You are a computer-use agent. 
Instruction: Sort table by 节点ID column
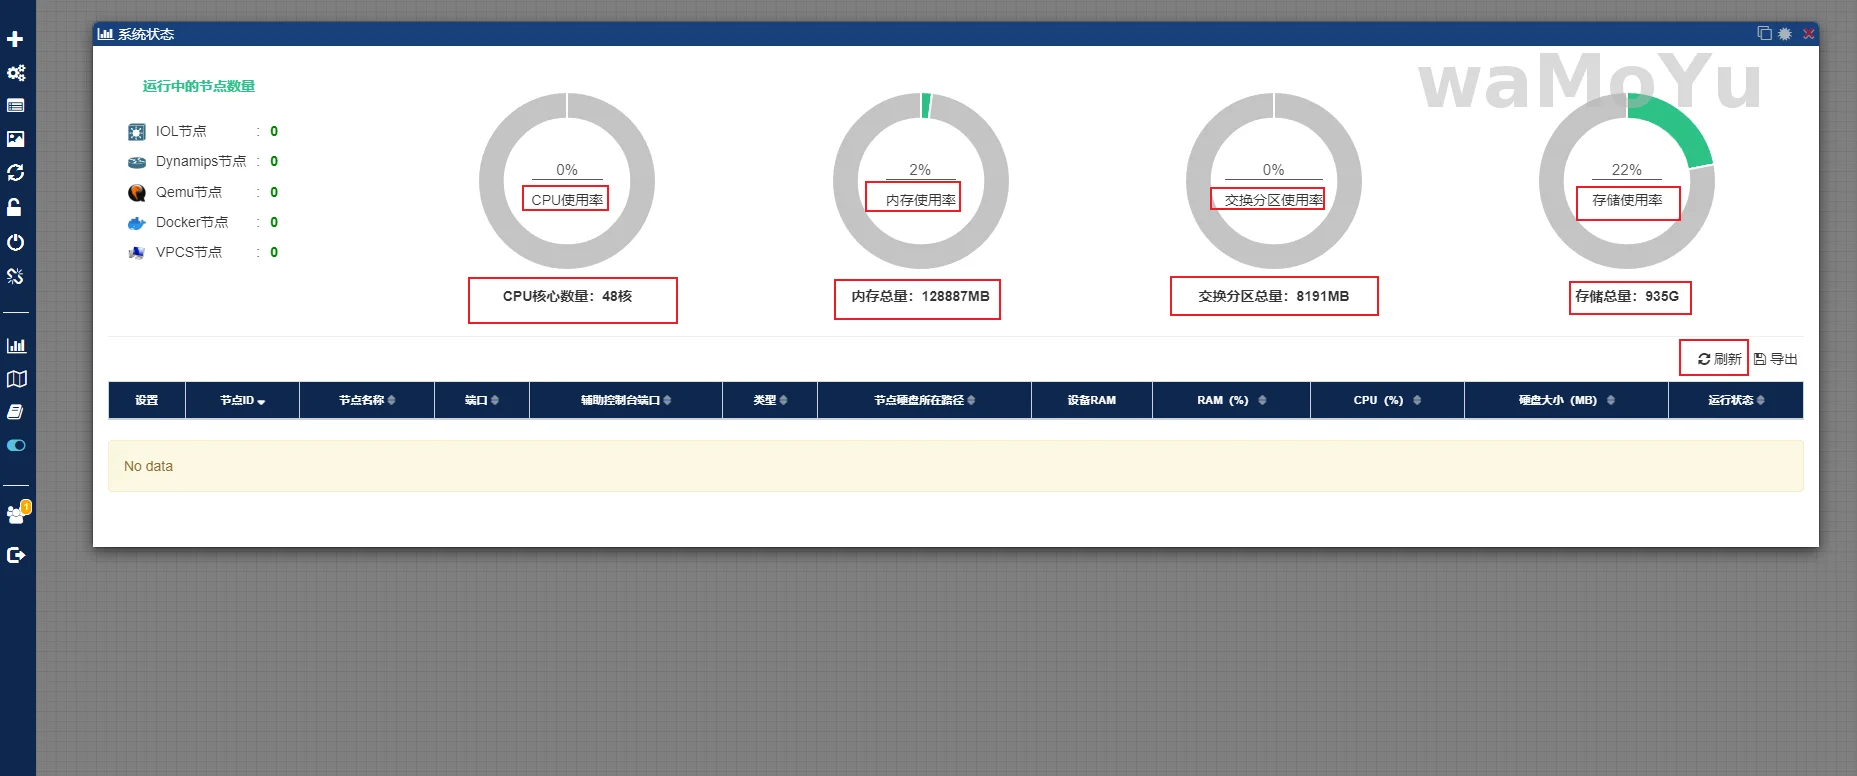(x=242, y=400)
